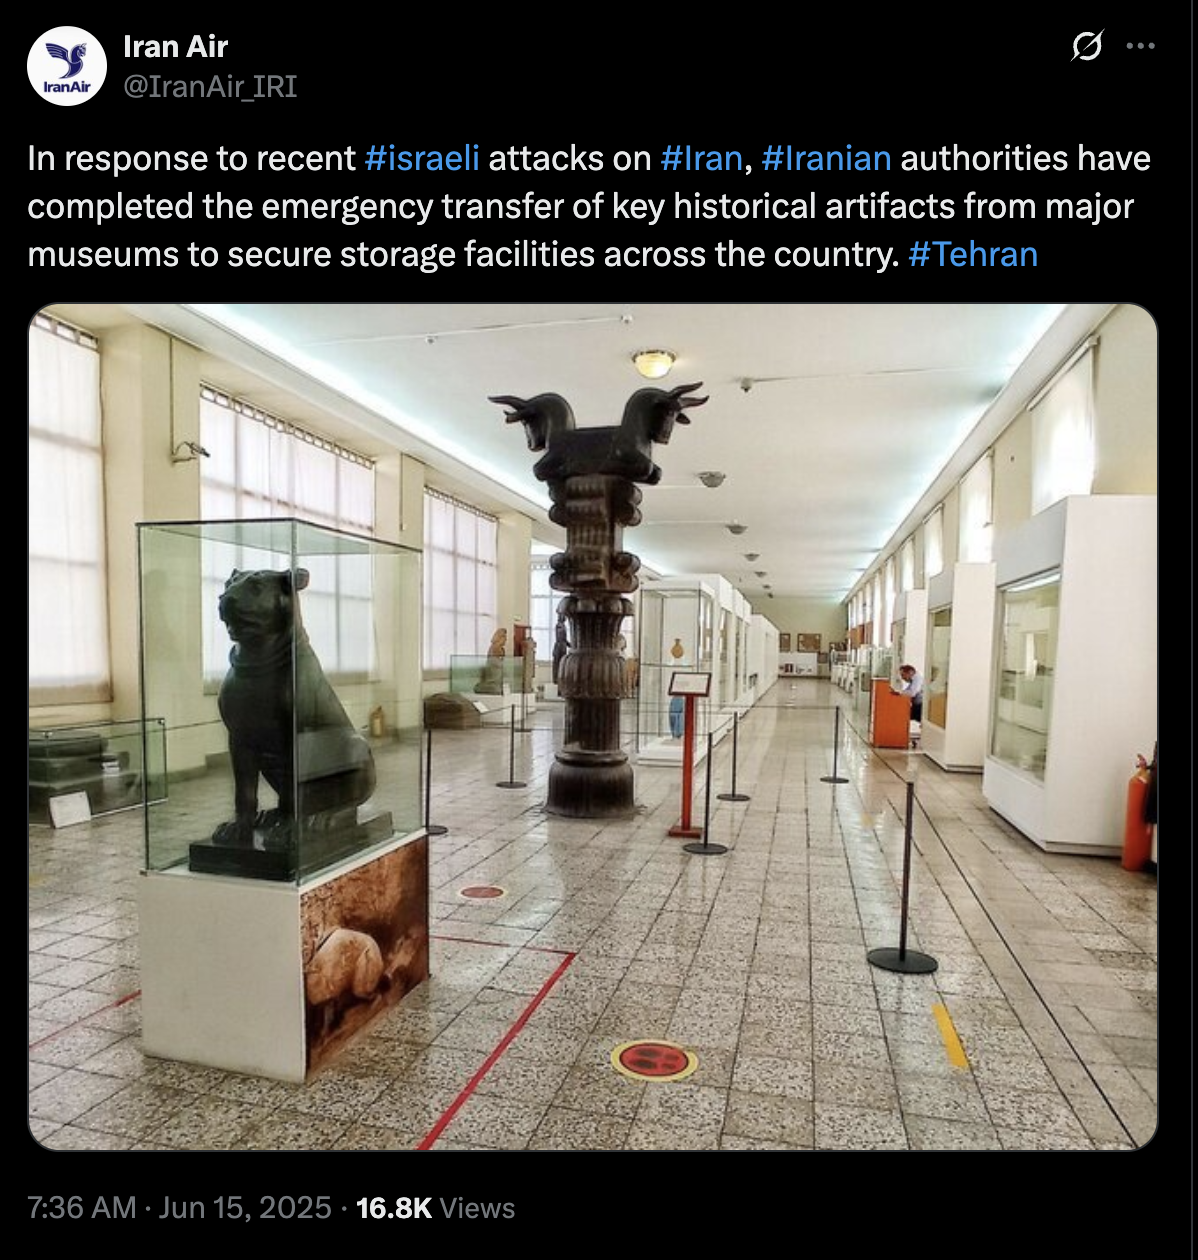Open the #Tehran hashtag
The image size is (1198, 1260).
point(973,254)
